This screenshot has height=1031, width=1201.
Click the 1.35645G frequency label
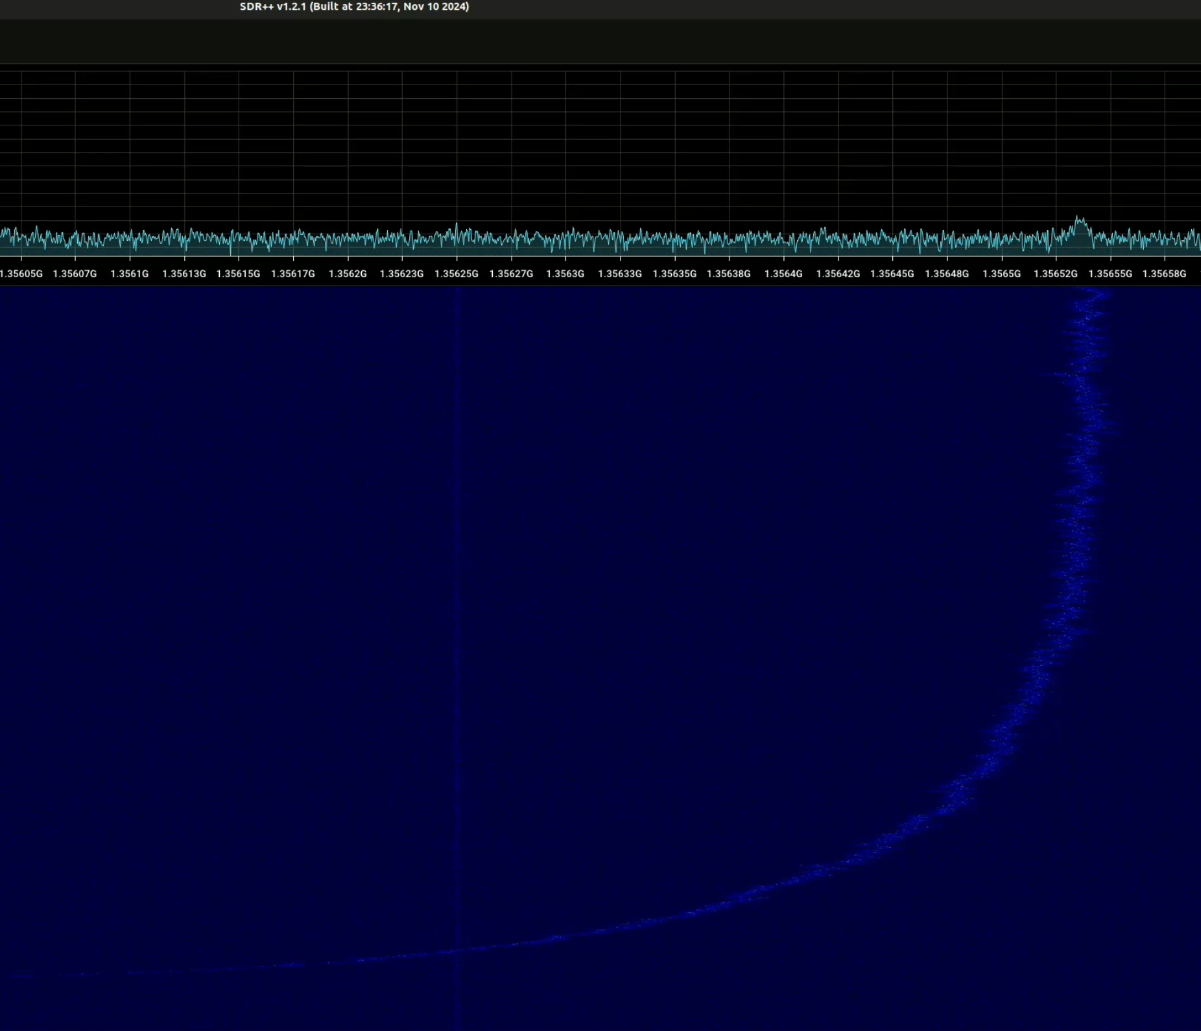click(x=892, y=273)
